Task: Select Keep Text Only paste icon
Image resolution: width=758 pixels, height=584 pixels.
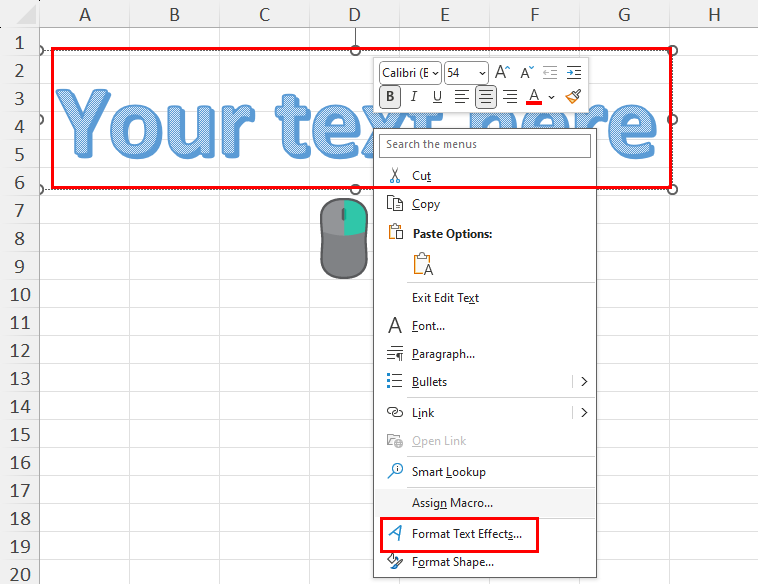Action: tap(423, 263)
